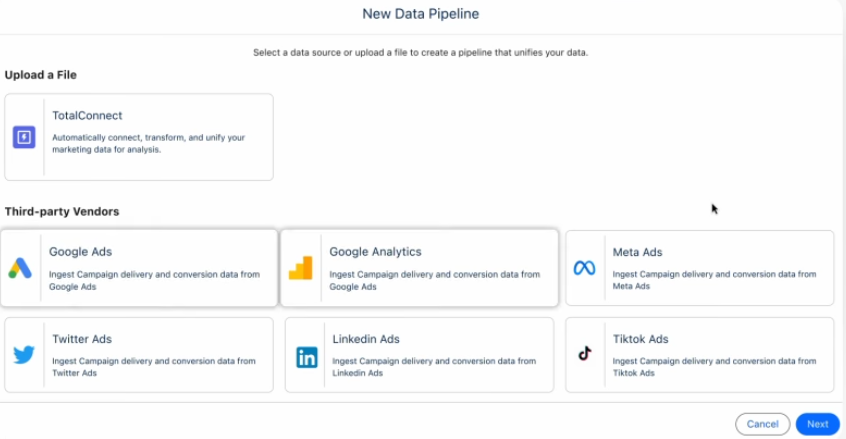The image size is (846, 439).
Task: Click Meta Ads card description text
Action: point(714,280)
